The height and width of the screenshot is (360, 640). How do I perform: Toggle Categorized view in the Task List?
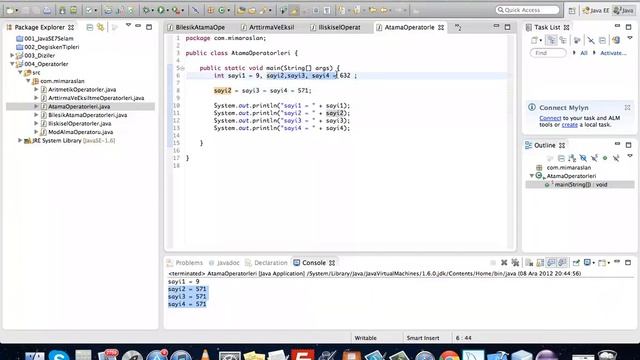tap(552, 40)
